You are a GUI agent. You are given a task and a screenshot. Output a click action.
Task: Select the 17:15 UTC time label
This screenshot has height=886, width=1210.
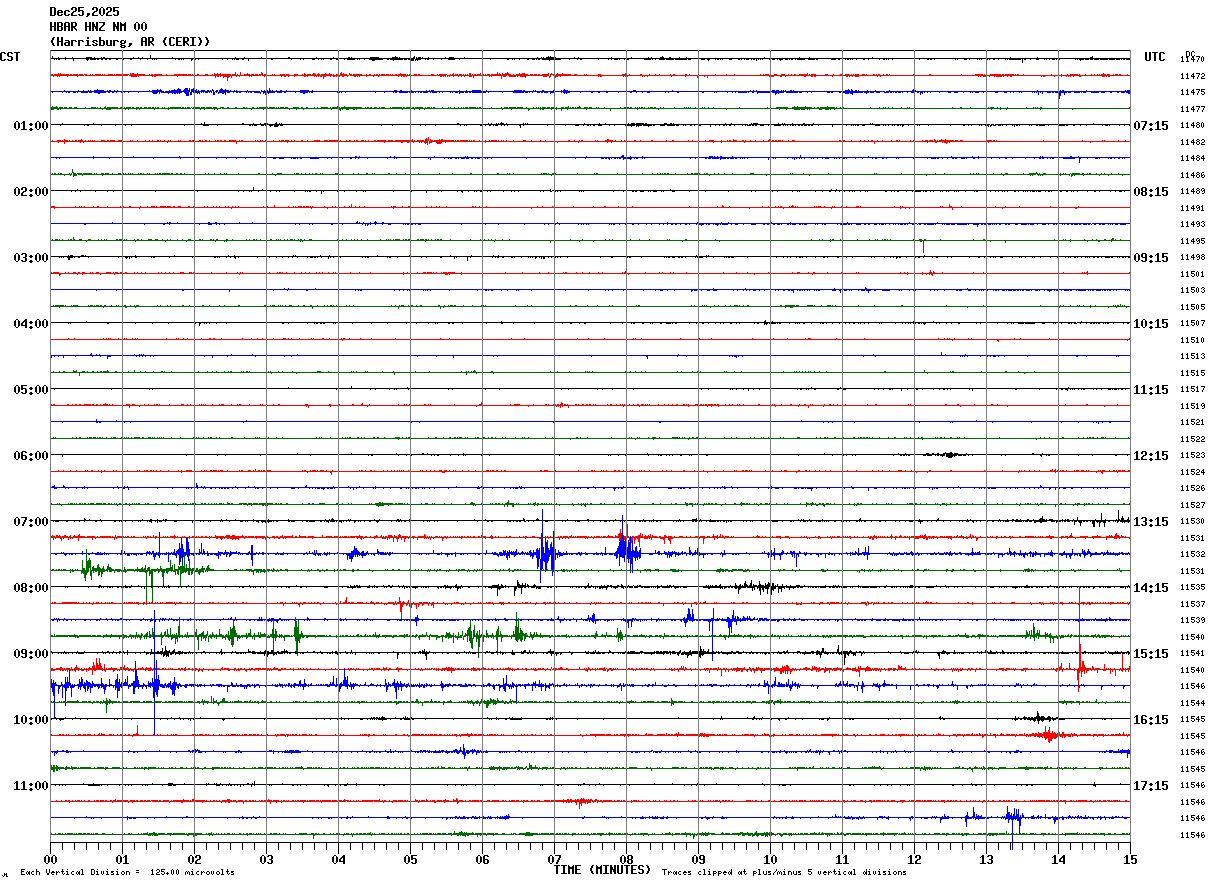[1151, 786]
